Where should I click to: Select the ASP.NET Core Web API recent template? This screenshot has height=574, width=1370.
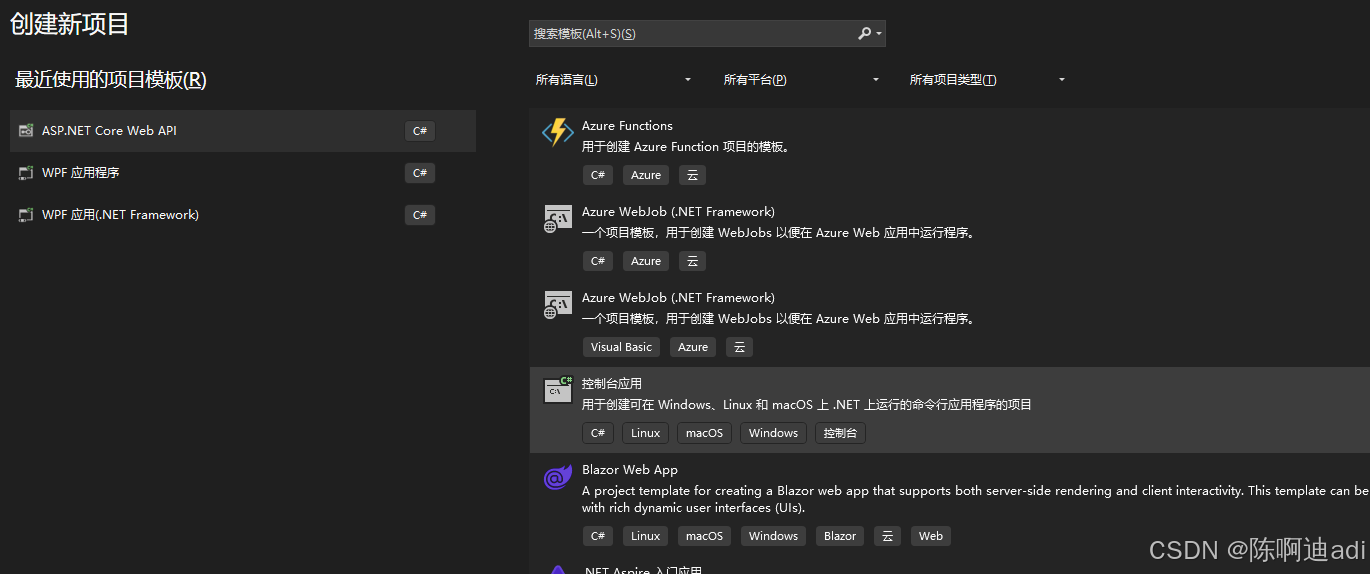tap(243, 131)
